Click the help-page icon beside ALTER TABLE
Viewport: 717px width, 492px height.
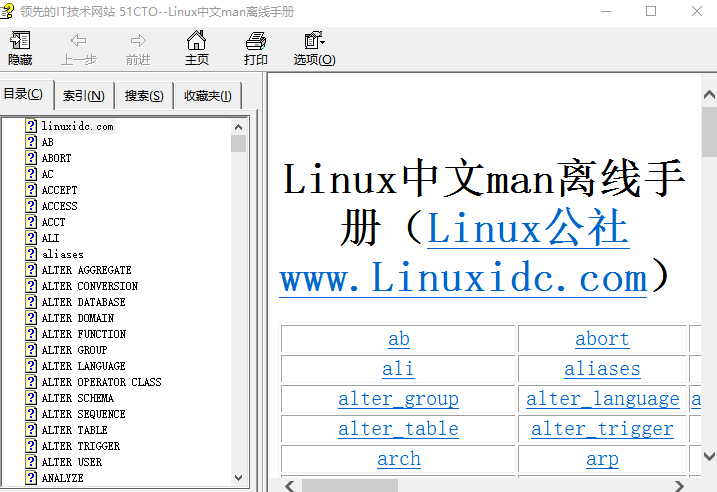click(32, 430)
